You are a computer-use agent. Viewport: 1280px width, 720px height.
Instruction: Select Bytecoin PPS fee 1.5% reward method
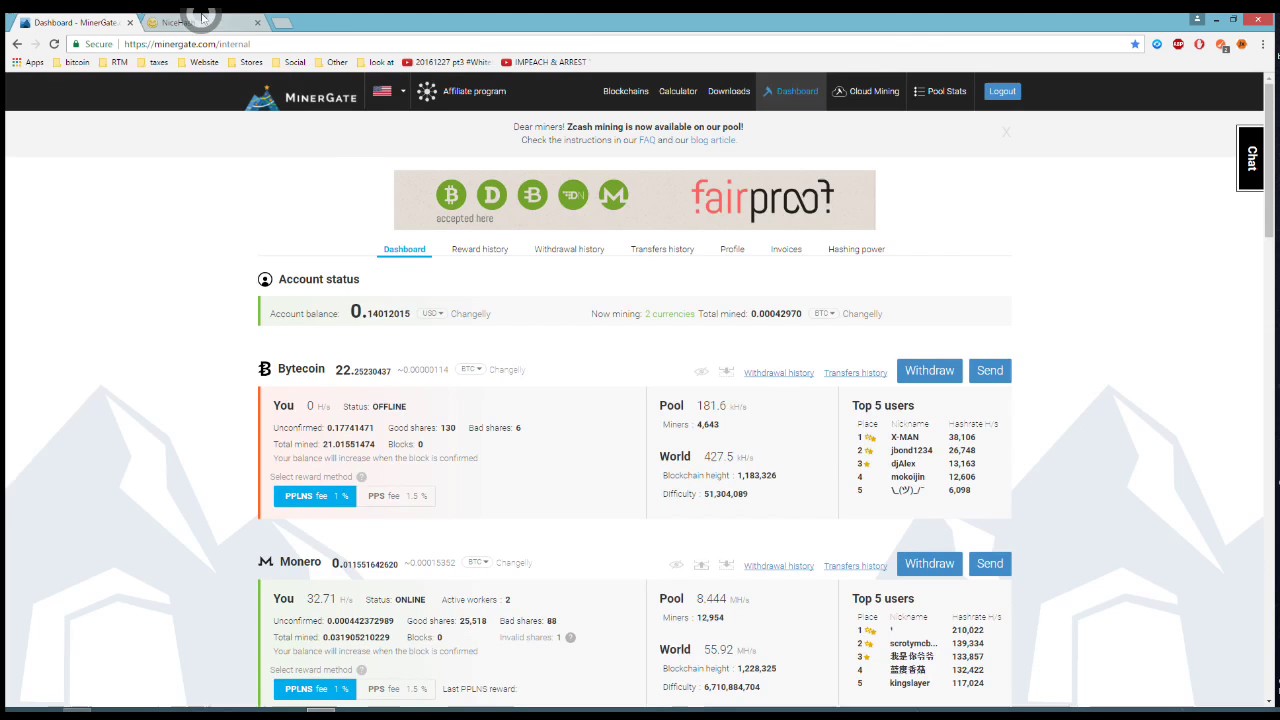tap(397, 496)
